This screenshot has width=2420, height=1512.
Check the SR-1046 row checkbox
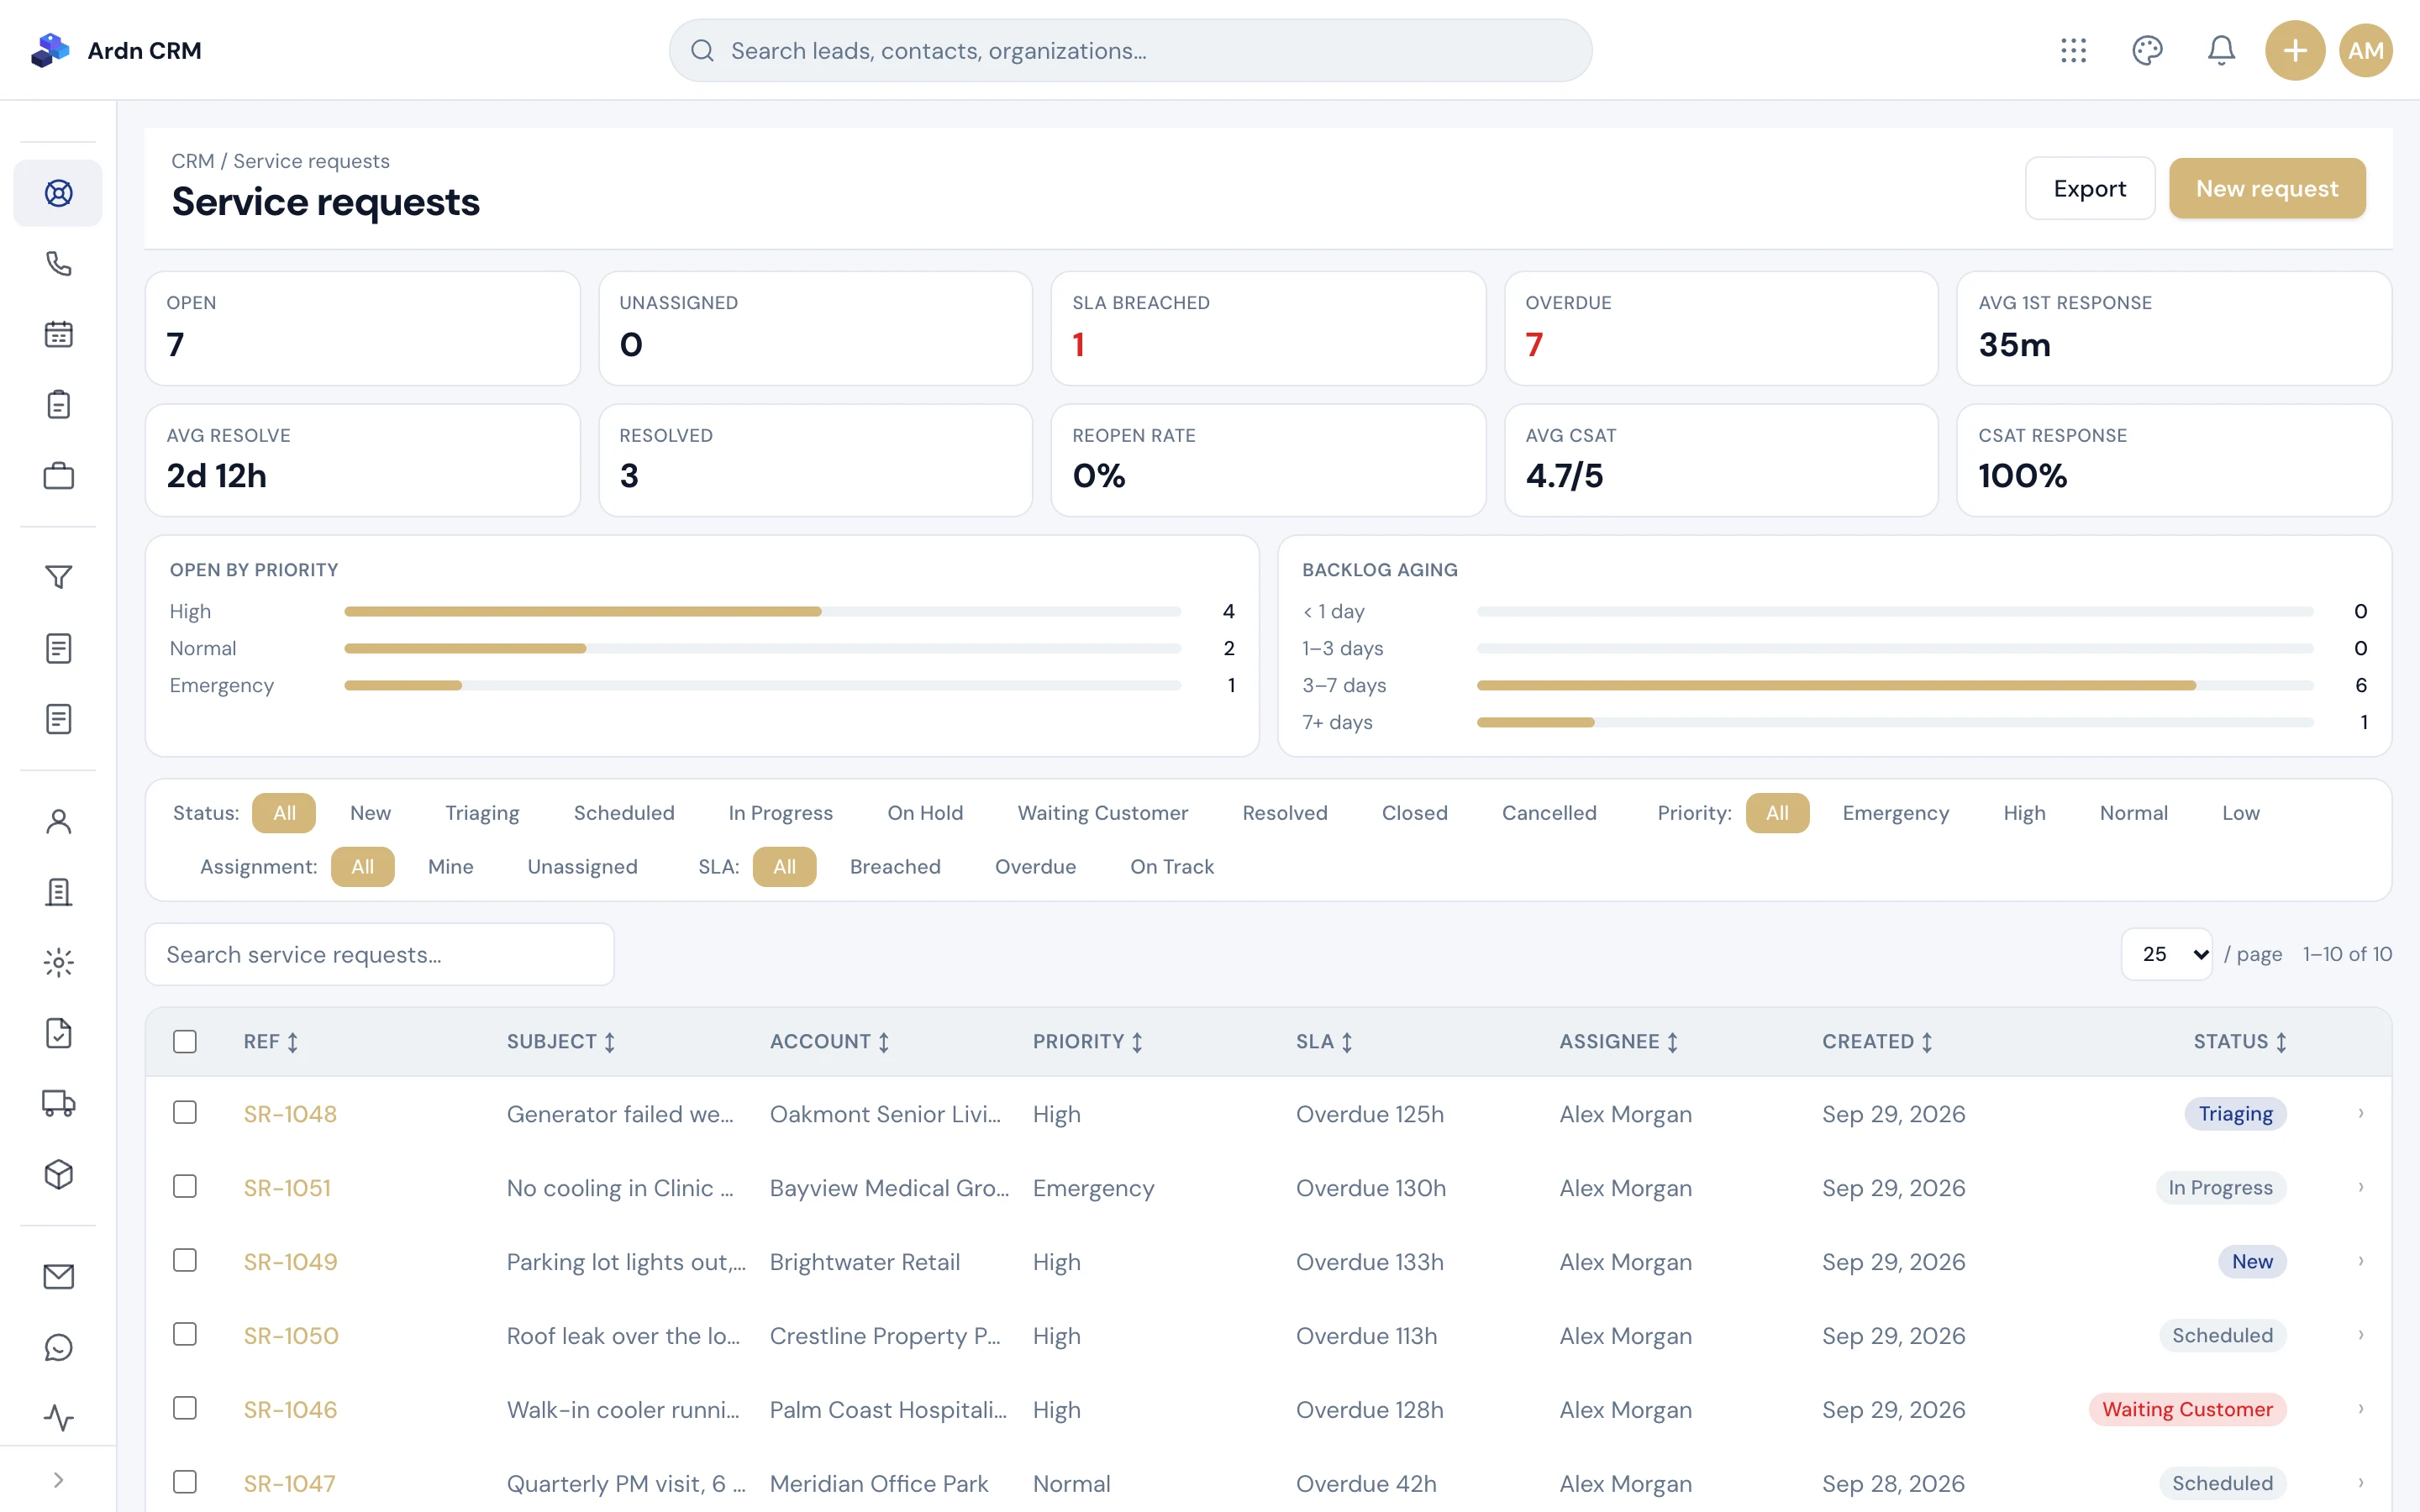(185, 1408)
